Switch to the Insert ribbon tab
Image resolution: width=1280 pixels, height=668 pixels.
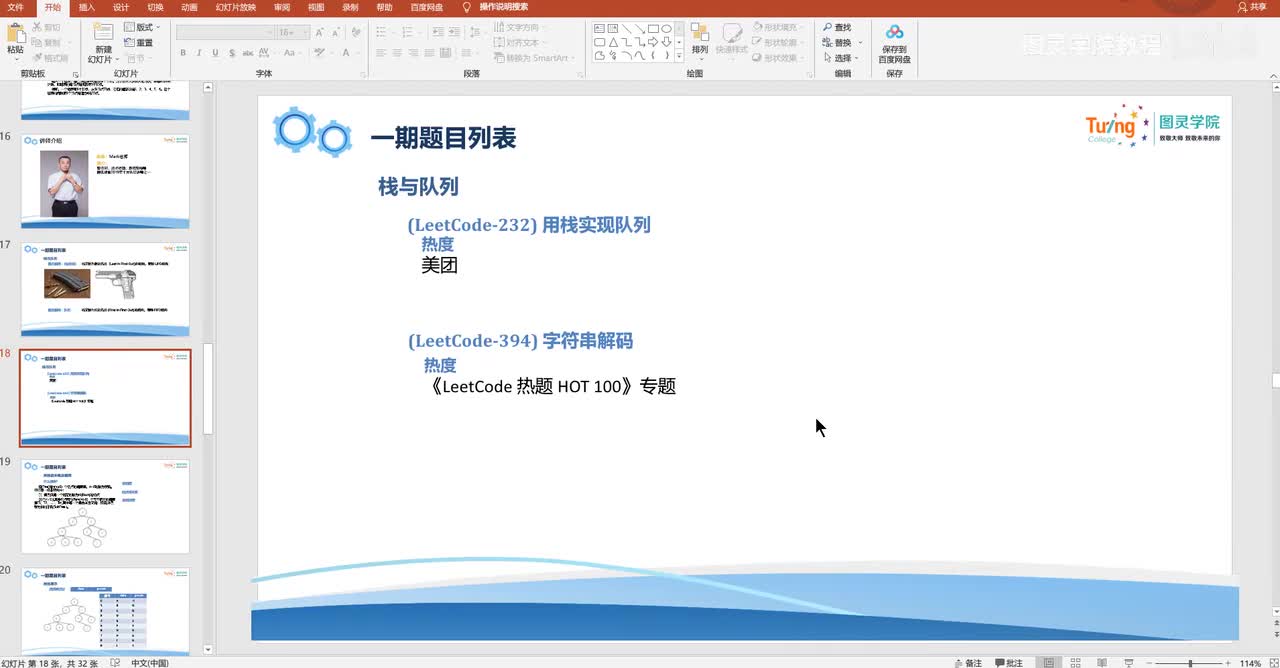87,7
